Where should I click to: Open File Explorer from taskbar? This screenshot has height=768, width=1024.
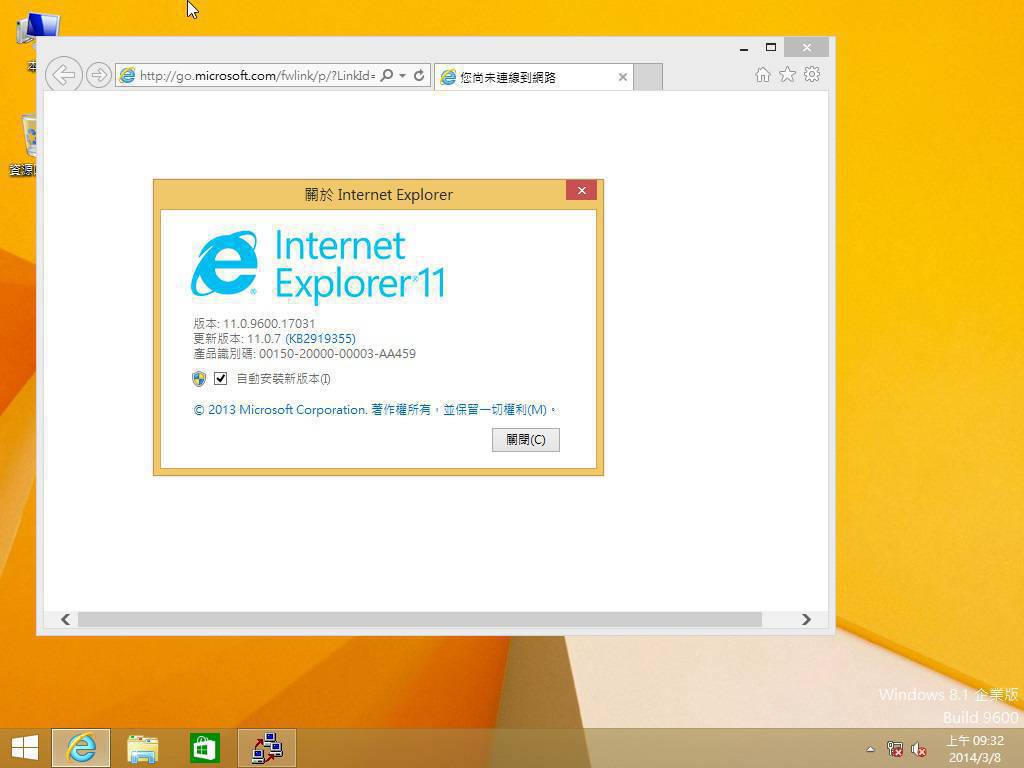pos(142,748)
